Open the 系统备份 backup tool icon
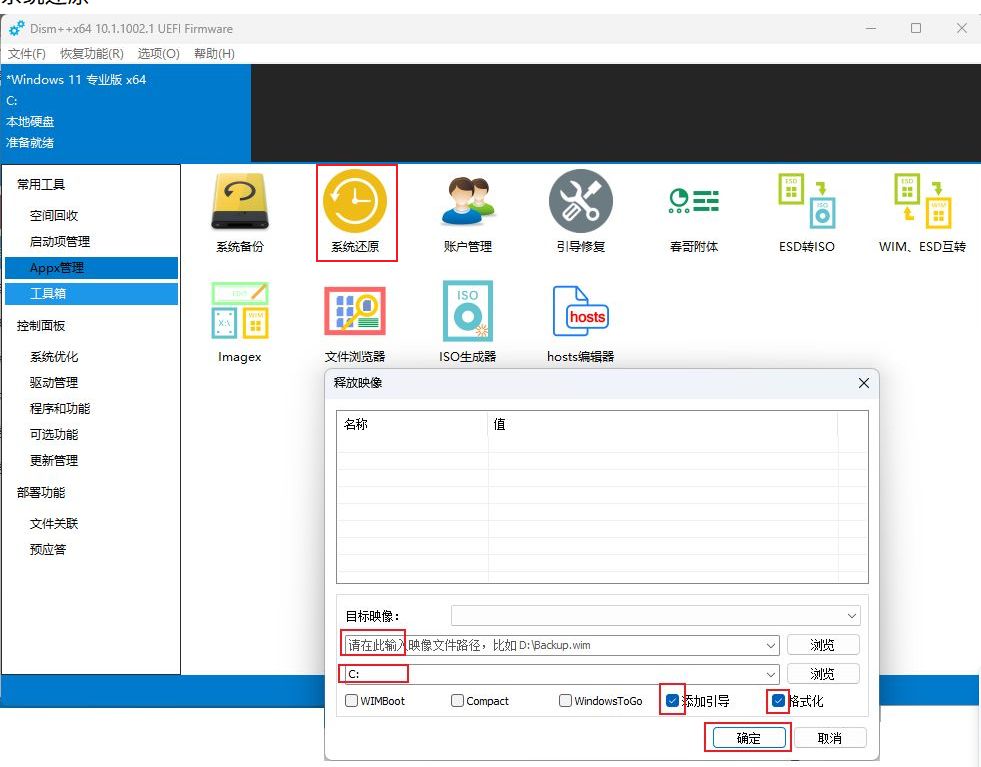Viewport: 981px width, 767px height. (239, 203)
